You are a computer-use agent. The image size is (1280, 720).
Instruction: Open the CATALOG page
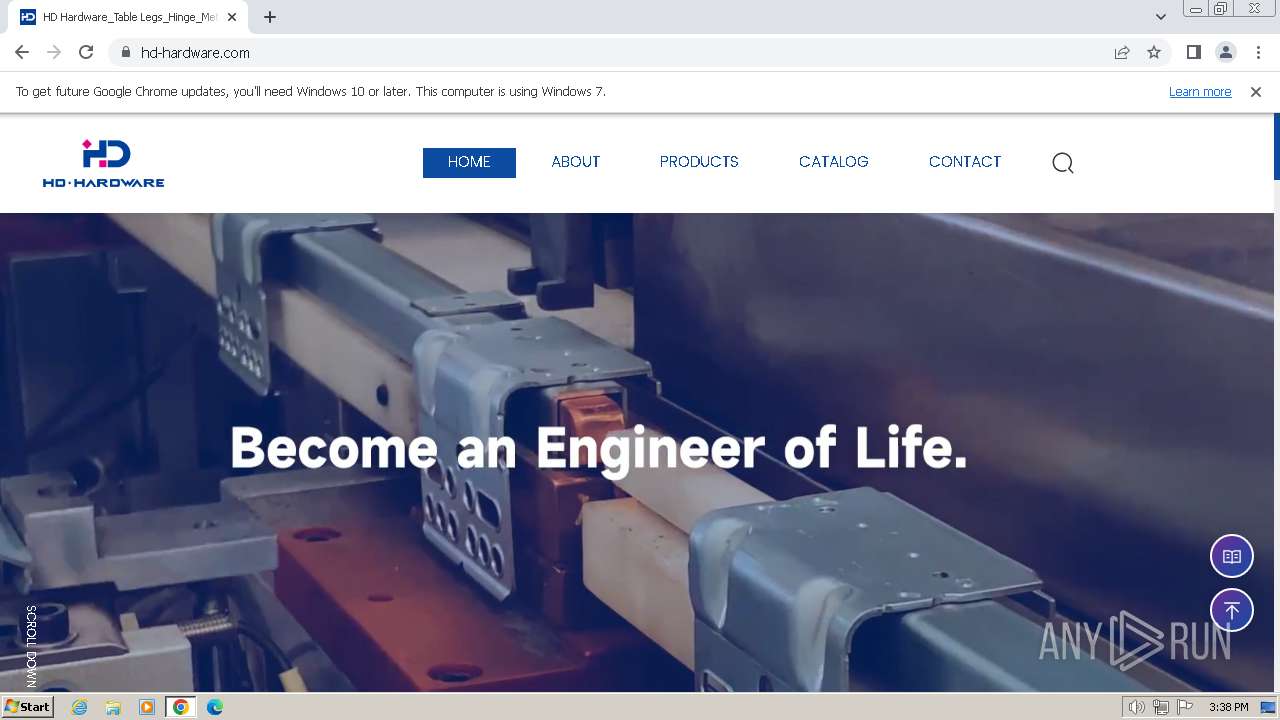click(834, 162)
